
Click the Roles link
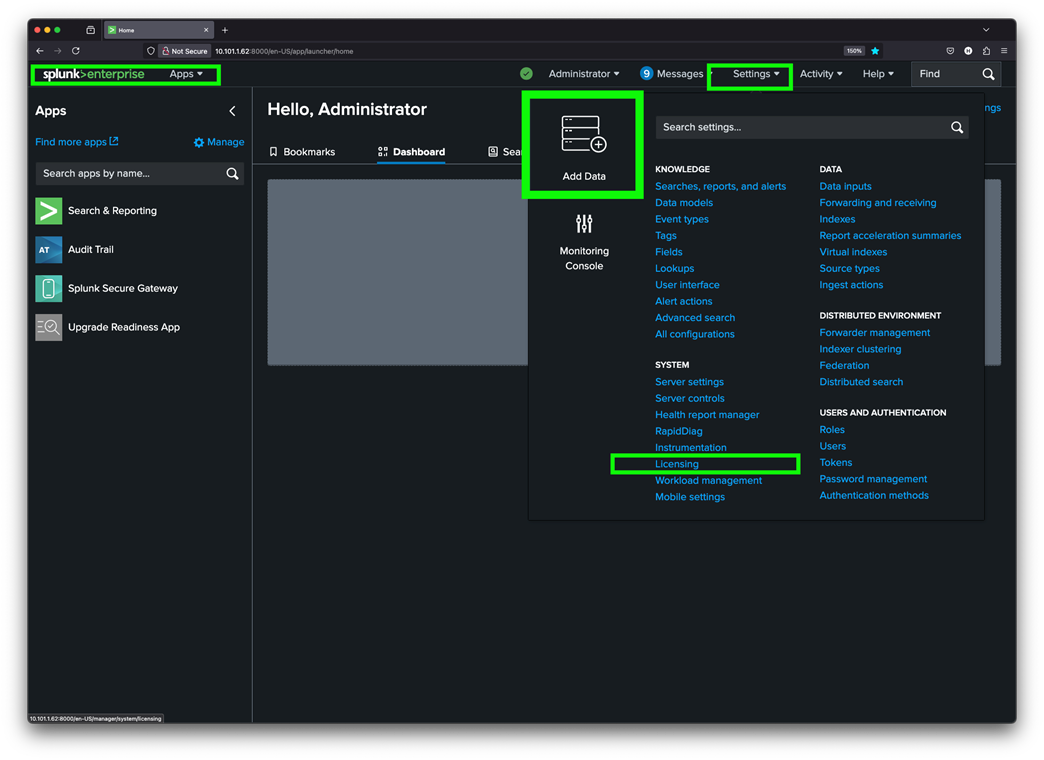(832, 430)
